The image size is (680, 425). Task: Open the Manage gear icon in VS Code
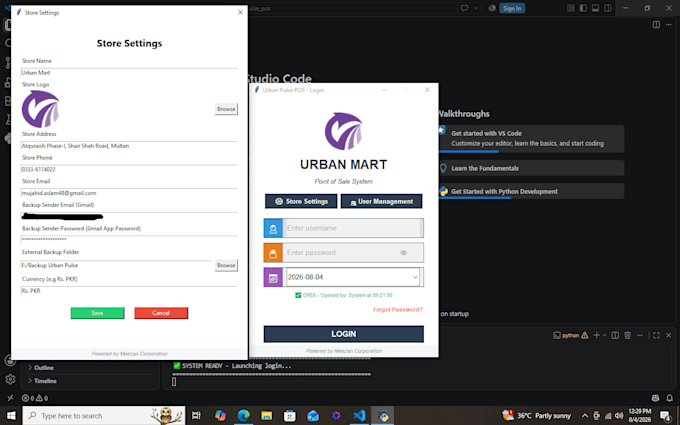pos(10,379)
